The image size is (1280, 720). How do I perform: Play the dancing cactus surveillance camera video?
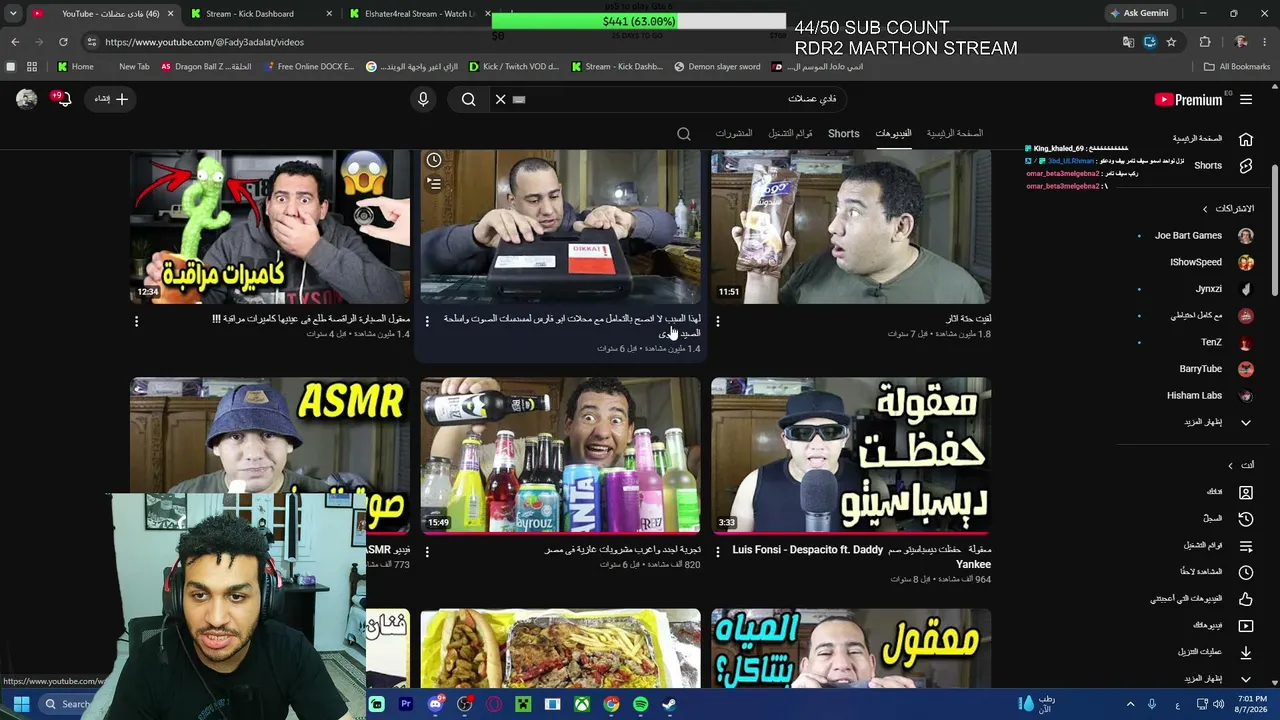(270, 226)
